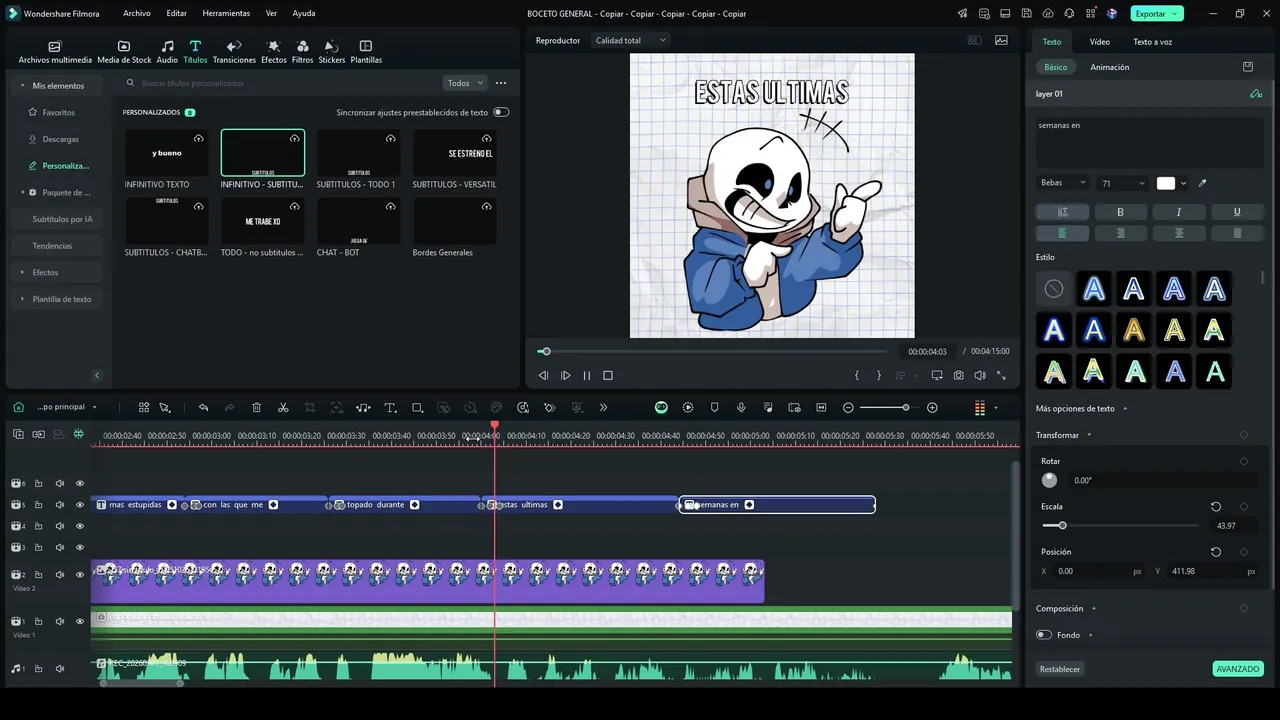The height and width of the screenshot is (720, 1280).
Task: Click the eyedropper color picker icon
Action: [1202, 183]
